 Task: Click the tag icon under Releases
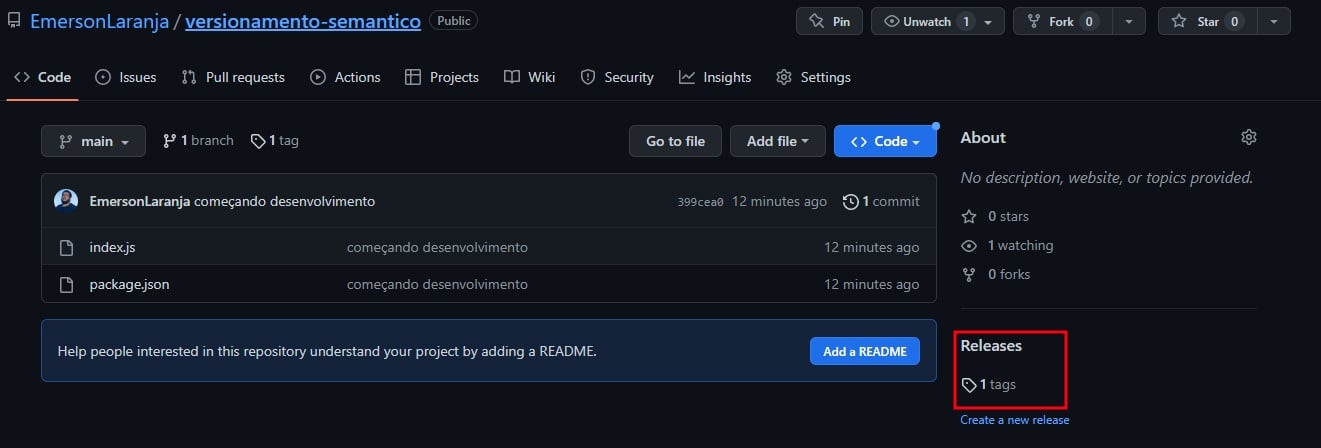click(969, 384)
